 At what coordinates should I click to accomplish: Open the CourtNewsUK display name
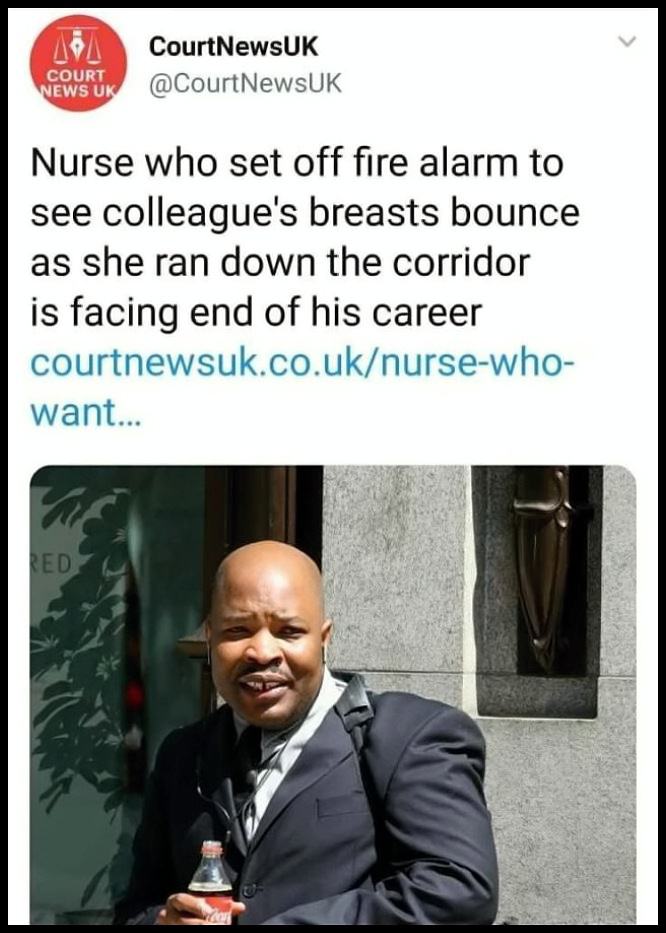tap(233, 46)
